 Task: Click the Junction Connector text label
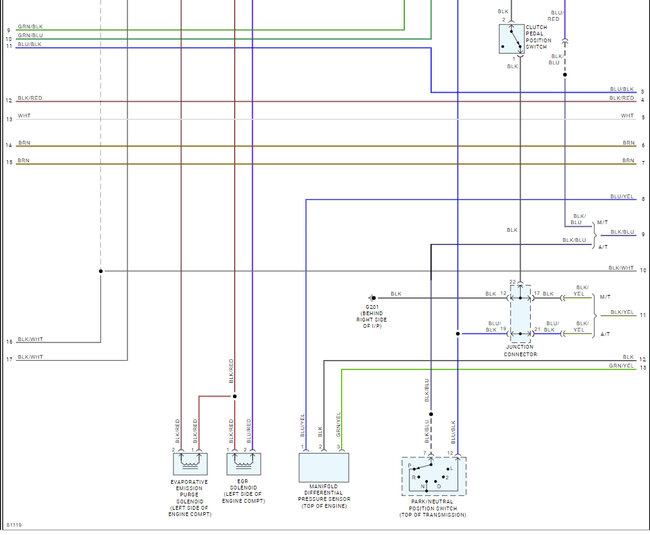[x=520, y=351]
